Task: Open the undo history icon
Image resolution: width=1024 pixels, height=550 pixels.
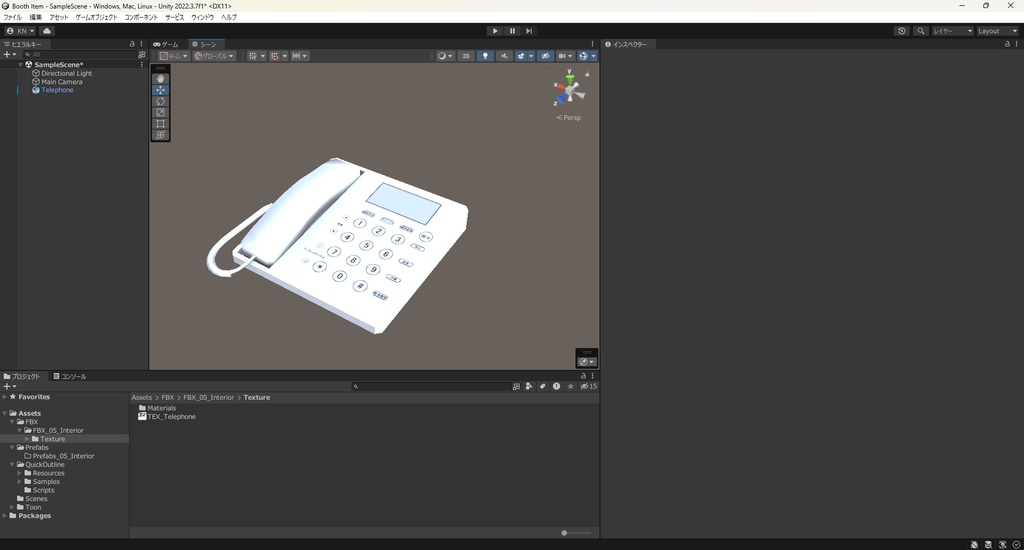Action: [x=902, y=31]
